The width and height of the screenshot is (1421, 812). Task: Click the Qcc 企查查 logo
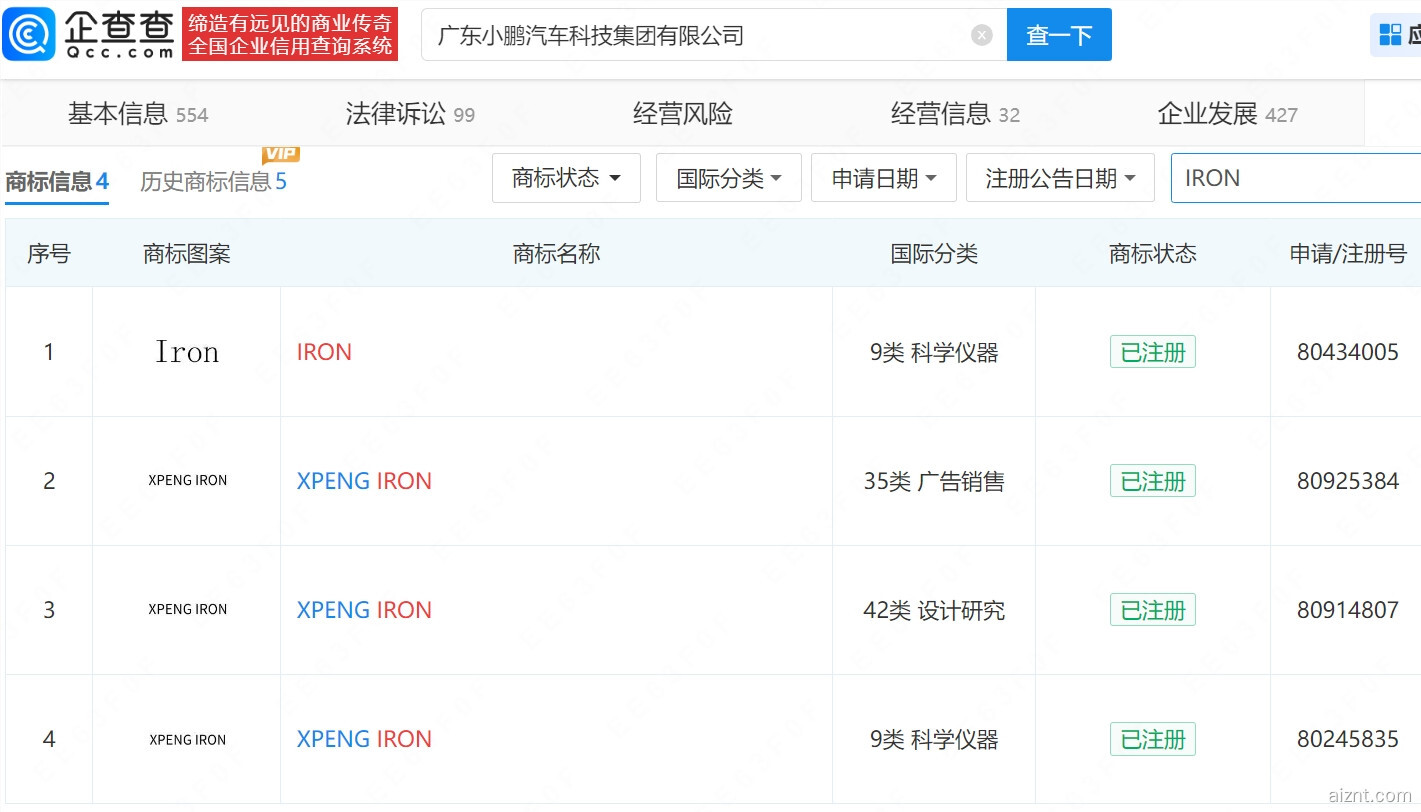pos(89,34)
